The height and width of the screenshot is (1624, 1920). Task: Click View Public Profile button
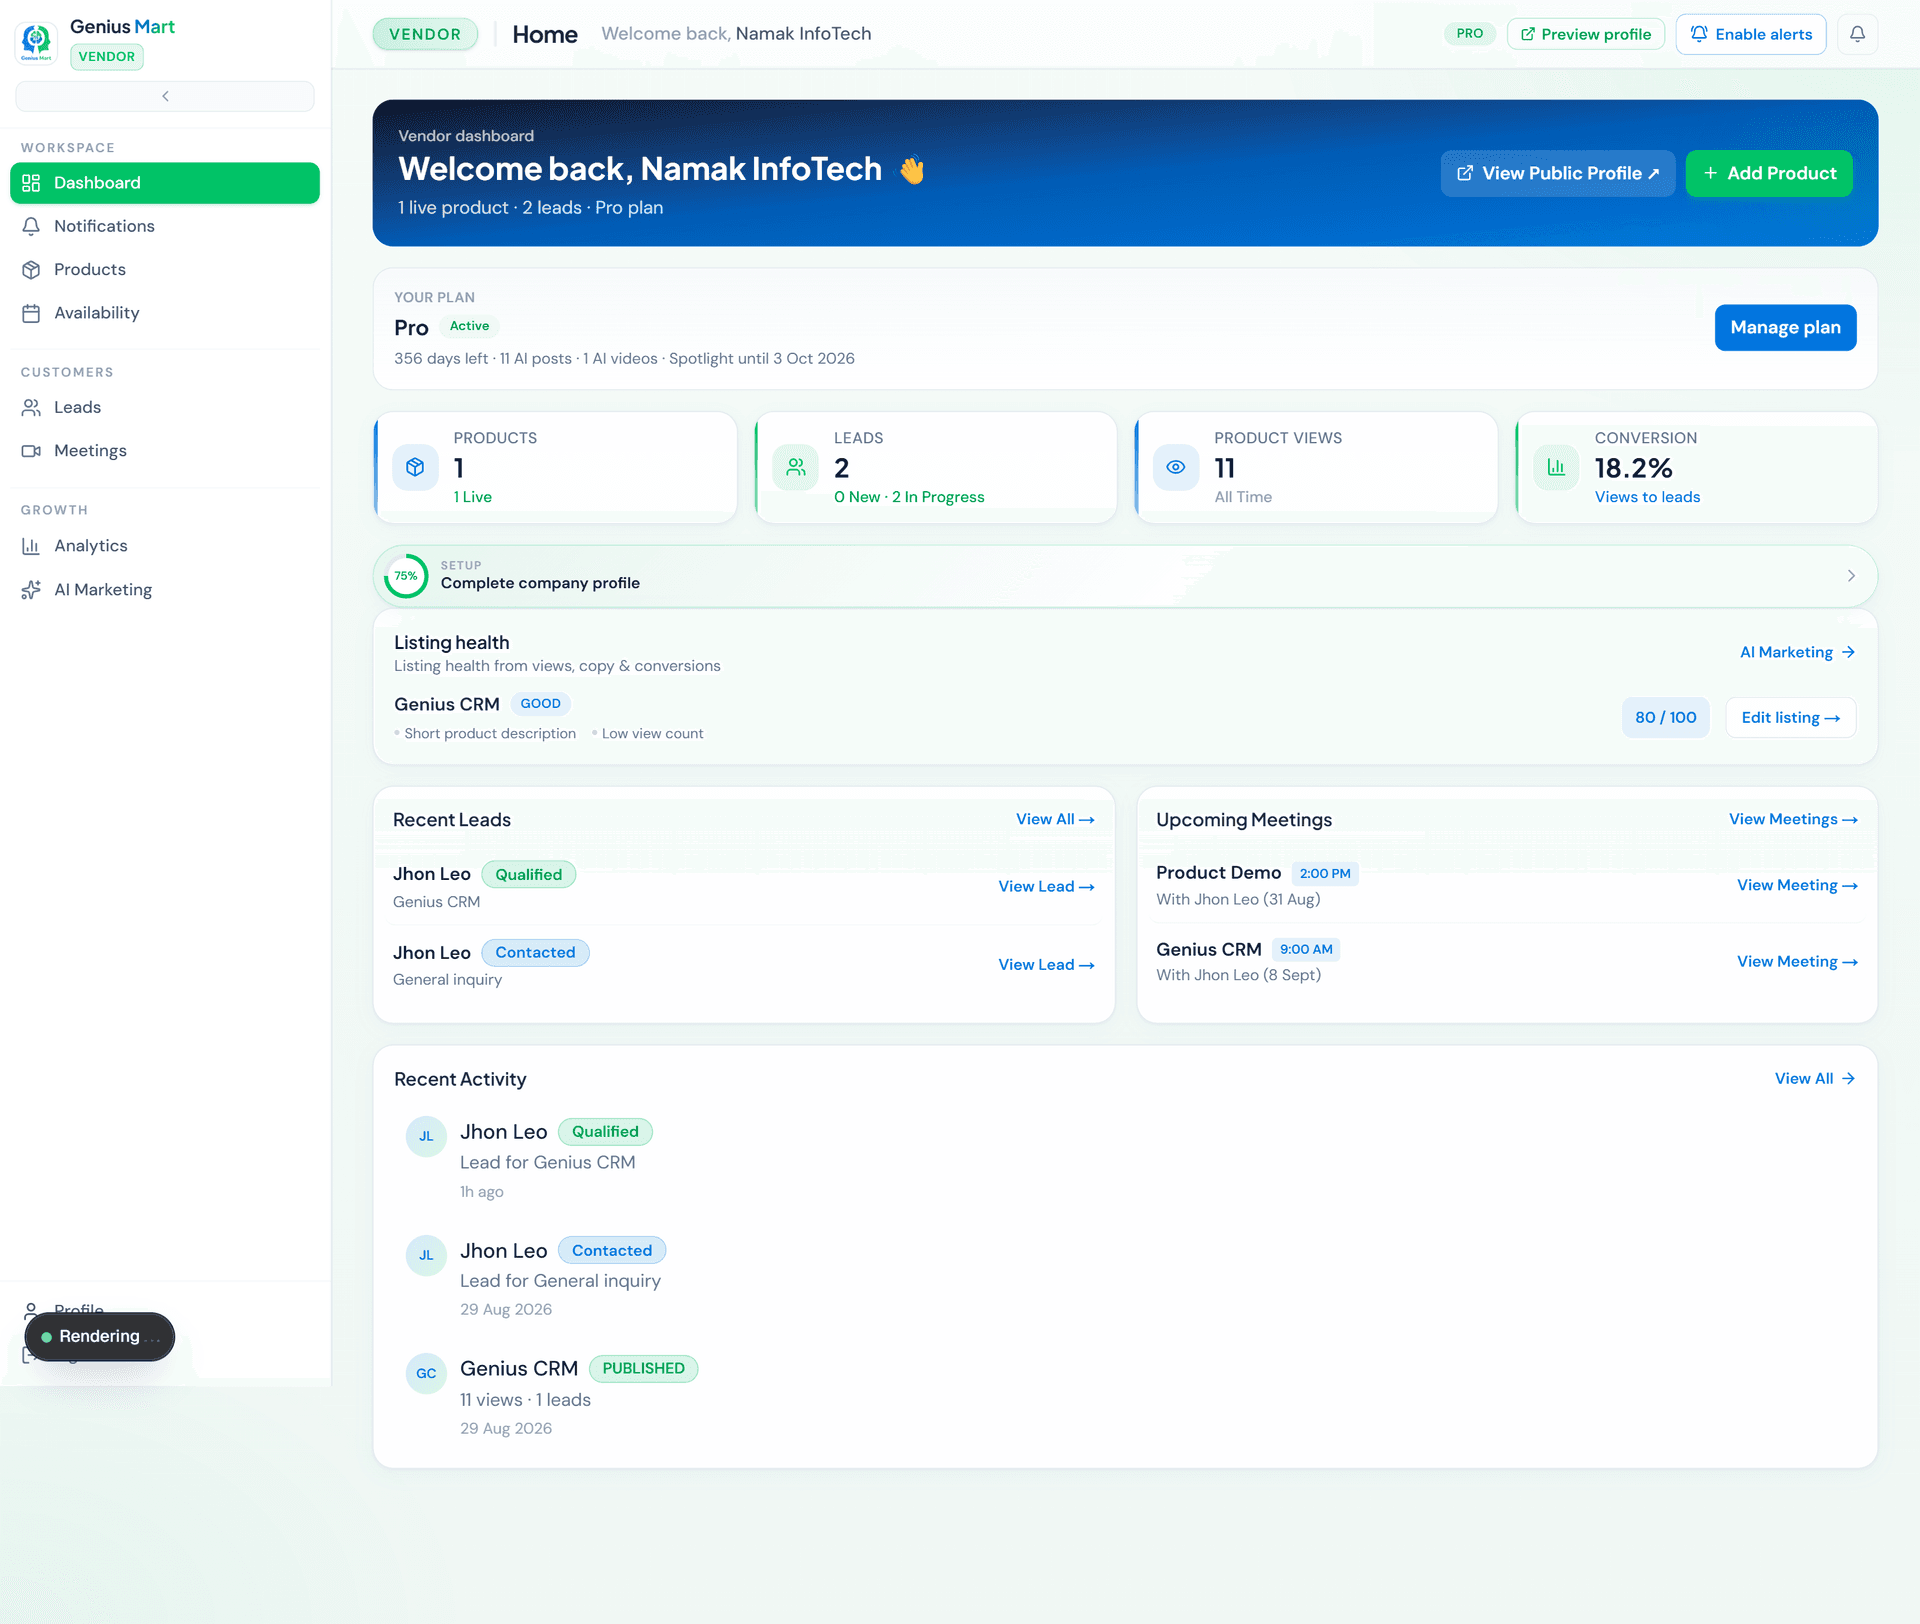[x=1558, y=173]
